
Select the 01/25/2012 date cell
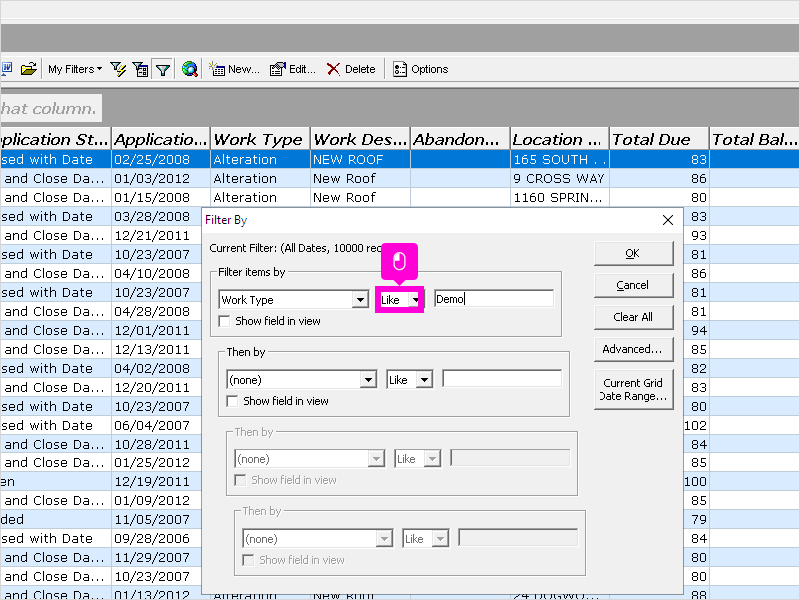(x=157, y=462)
